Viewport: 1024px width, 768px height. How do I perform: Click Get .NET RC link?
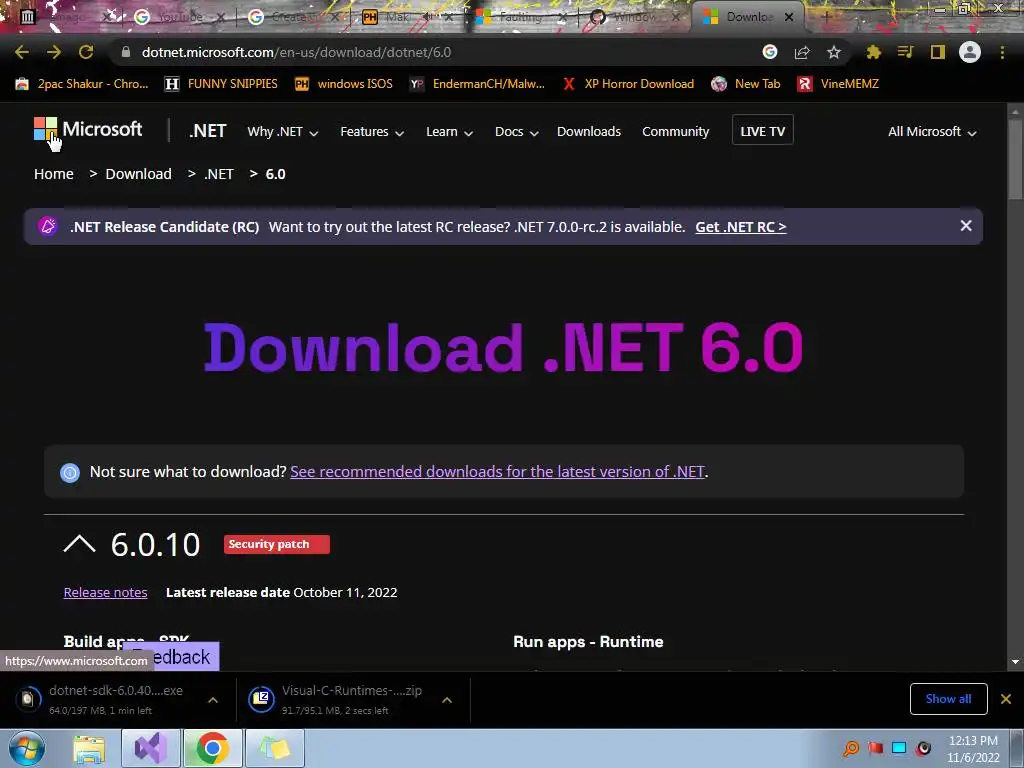pos(741,227)
